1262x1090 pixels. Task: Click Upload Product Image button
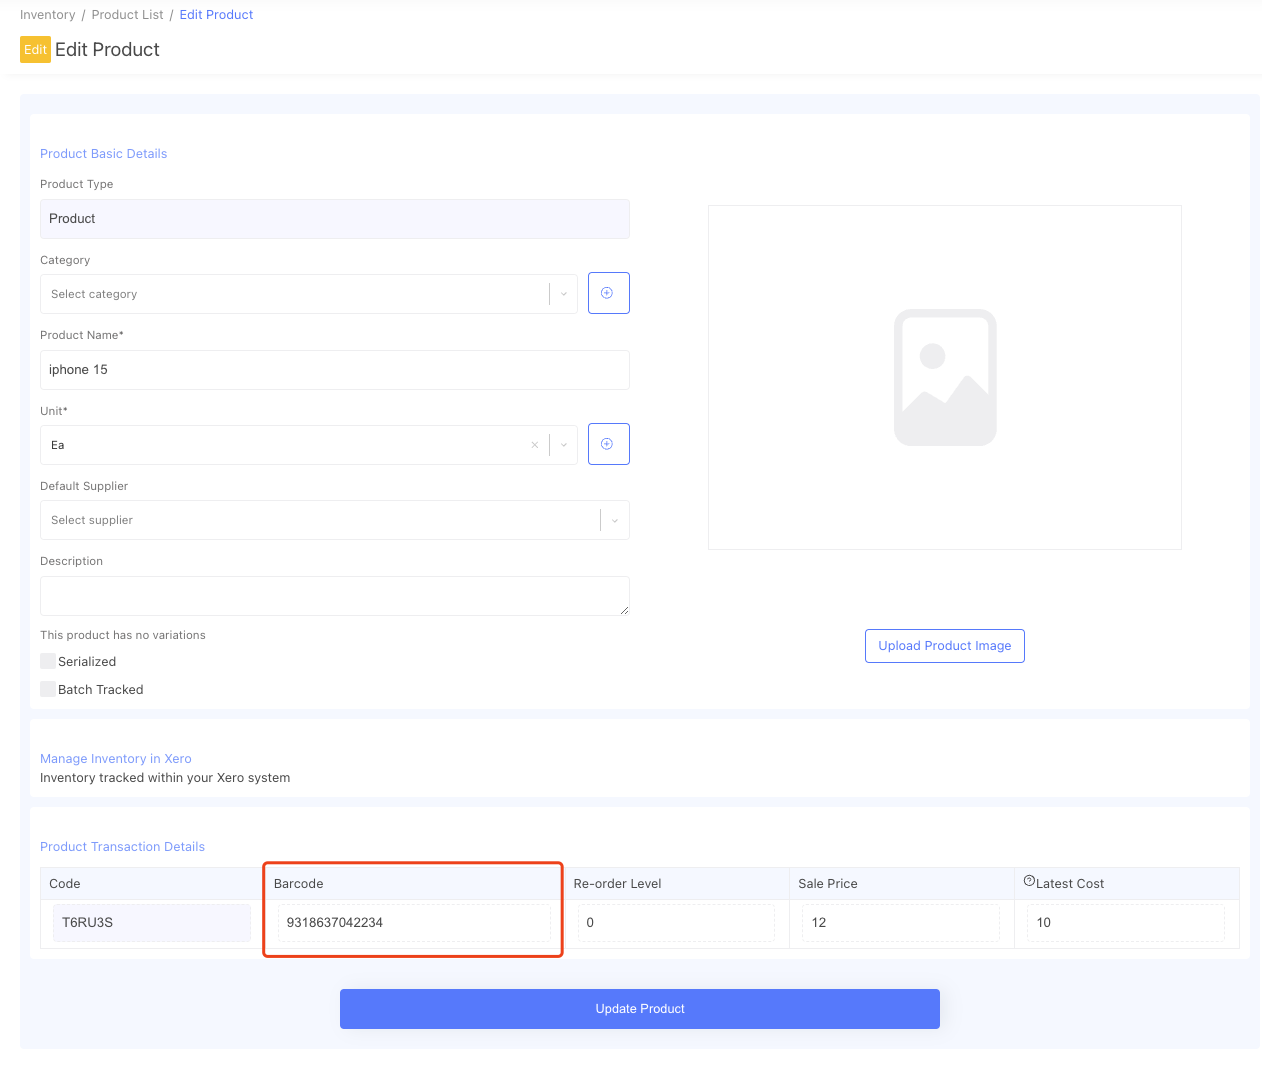click(944, 646)
